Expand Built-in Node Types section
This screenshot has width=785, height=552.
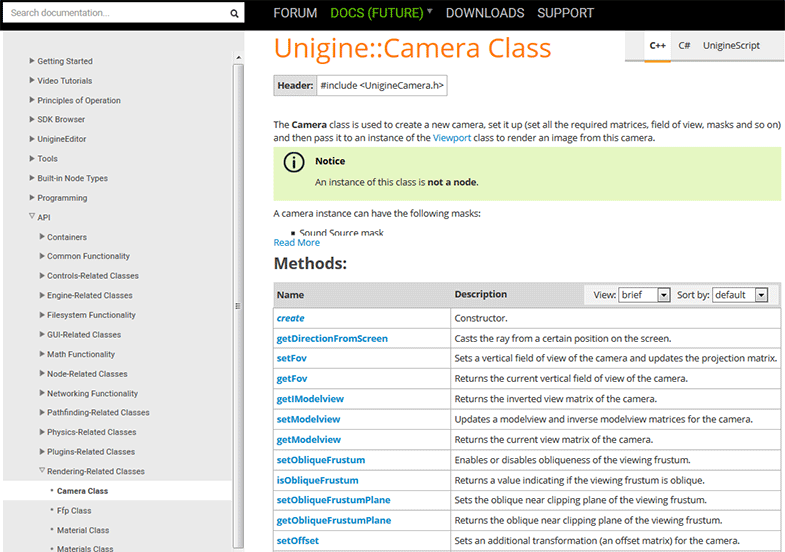pyautogui.click(x=32, y=178)
